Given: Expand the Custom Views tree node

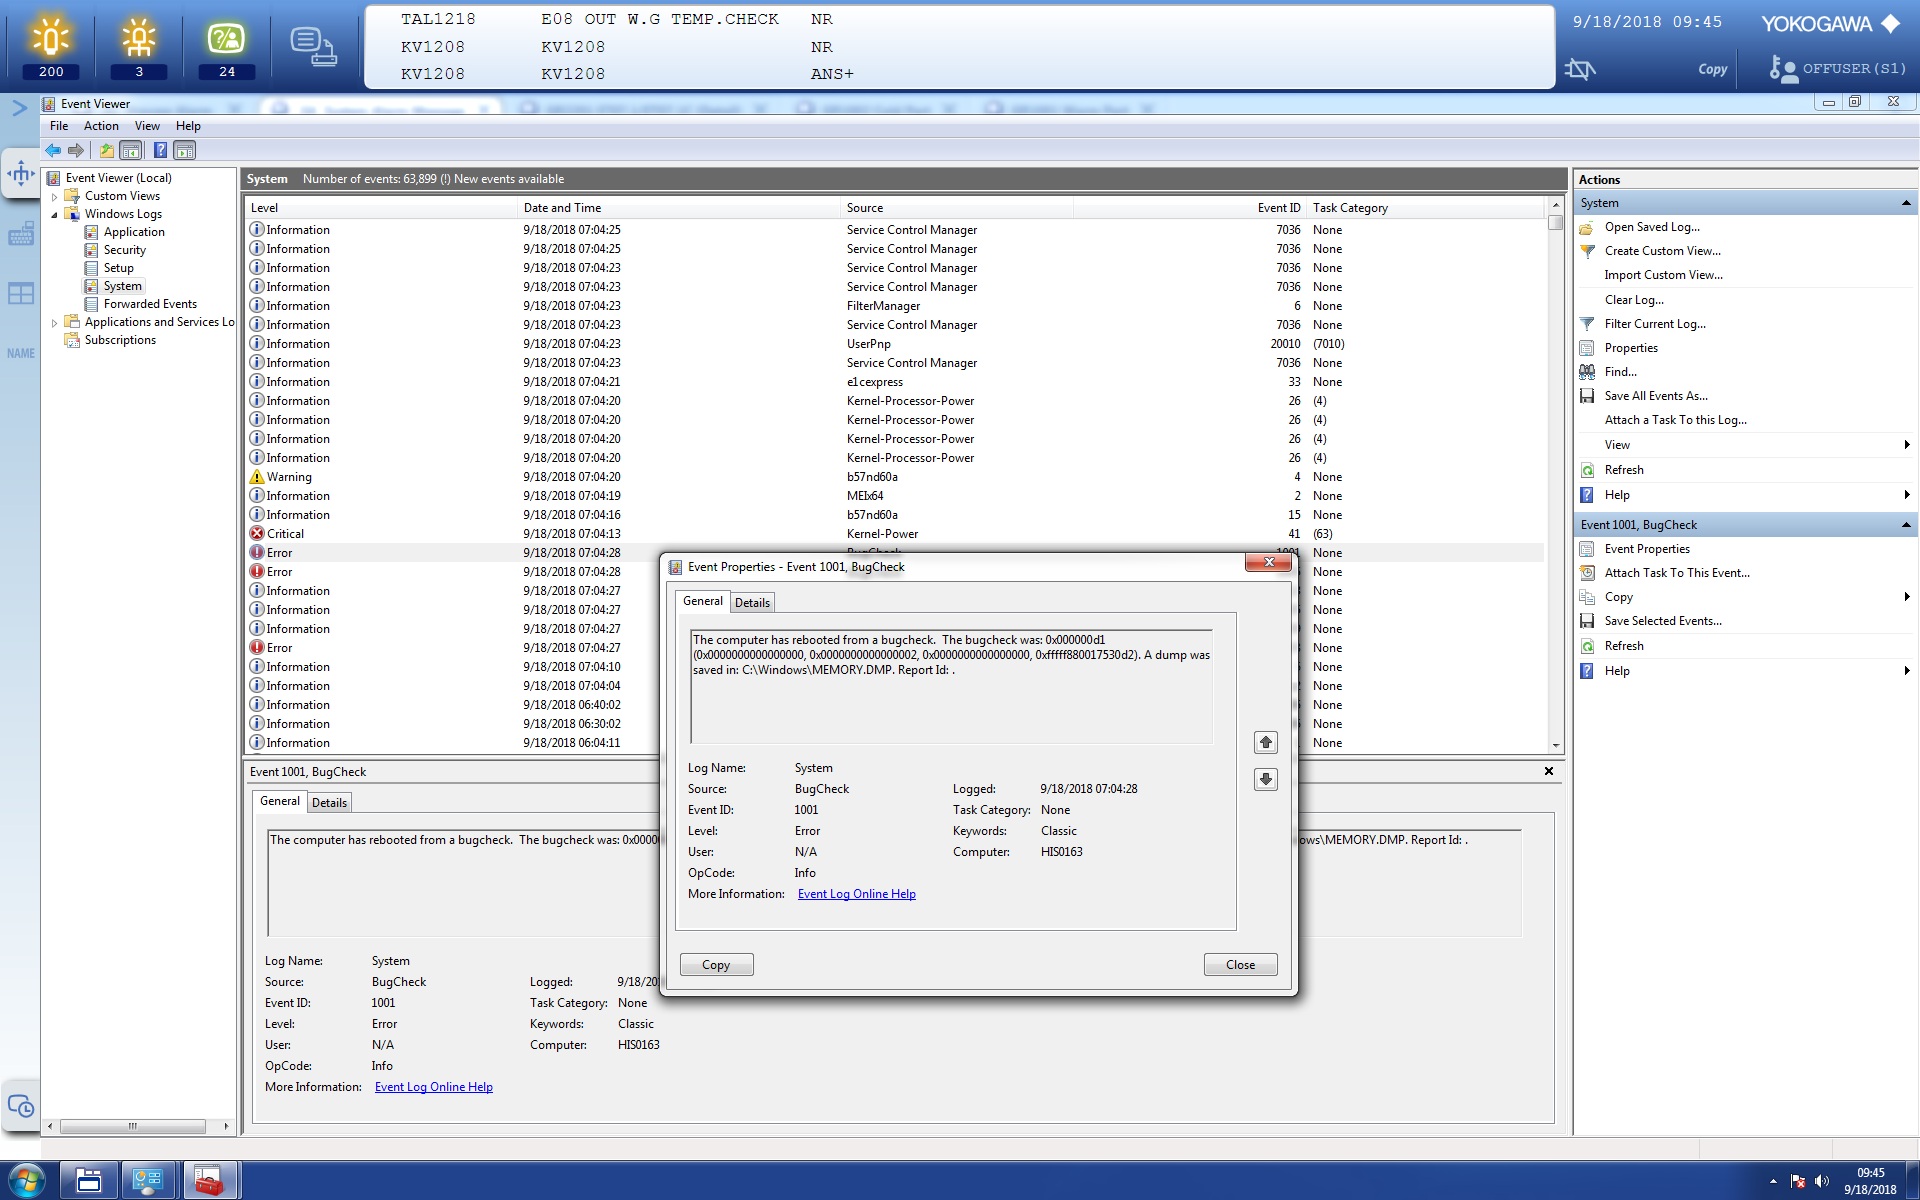Looking at the screenshot, I should click(55, 197).
